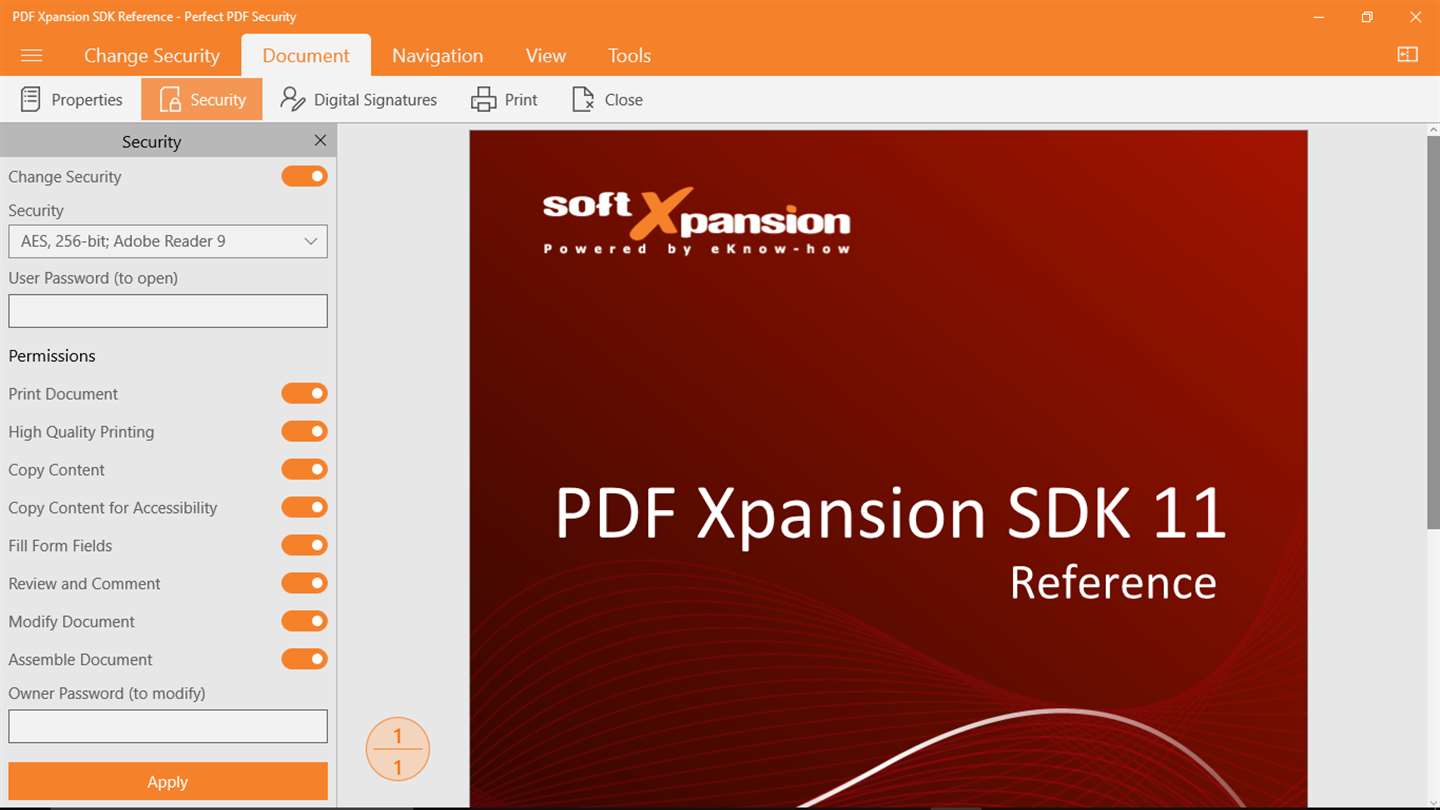Open Digital Signatures panel
This screenshot has width=1440, height=810.
358,100
